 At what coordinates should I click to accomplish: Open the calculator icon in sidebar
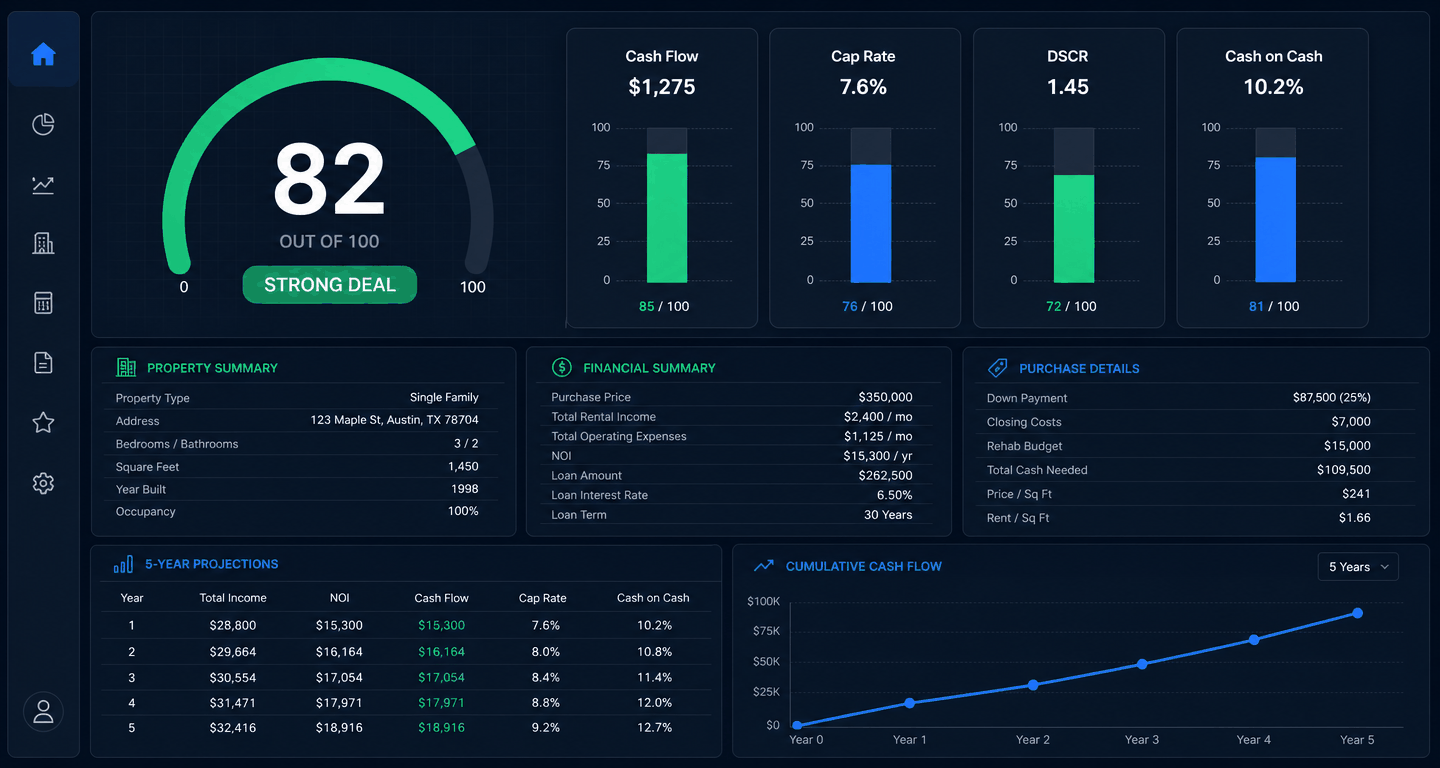[x=43, y=303]
